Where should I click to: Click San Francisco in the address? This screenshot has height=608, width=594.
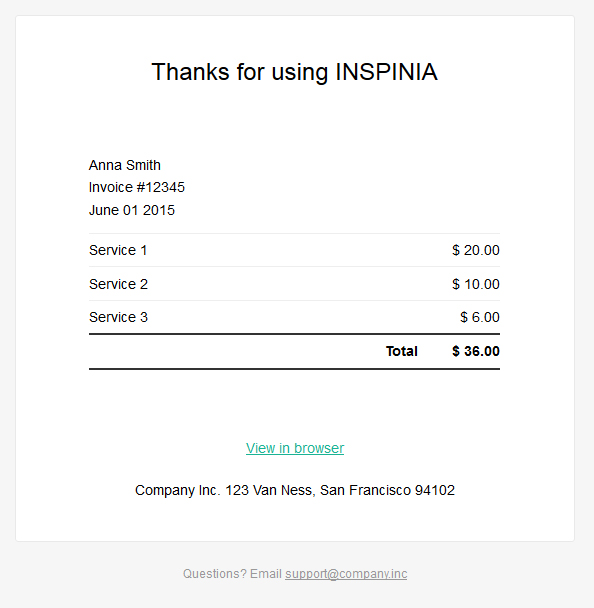[x=365, y=490]
